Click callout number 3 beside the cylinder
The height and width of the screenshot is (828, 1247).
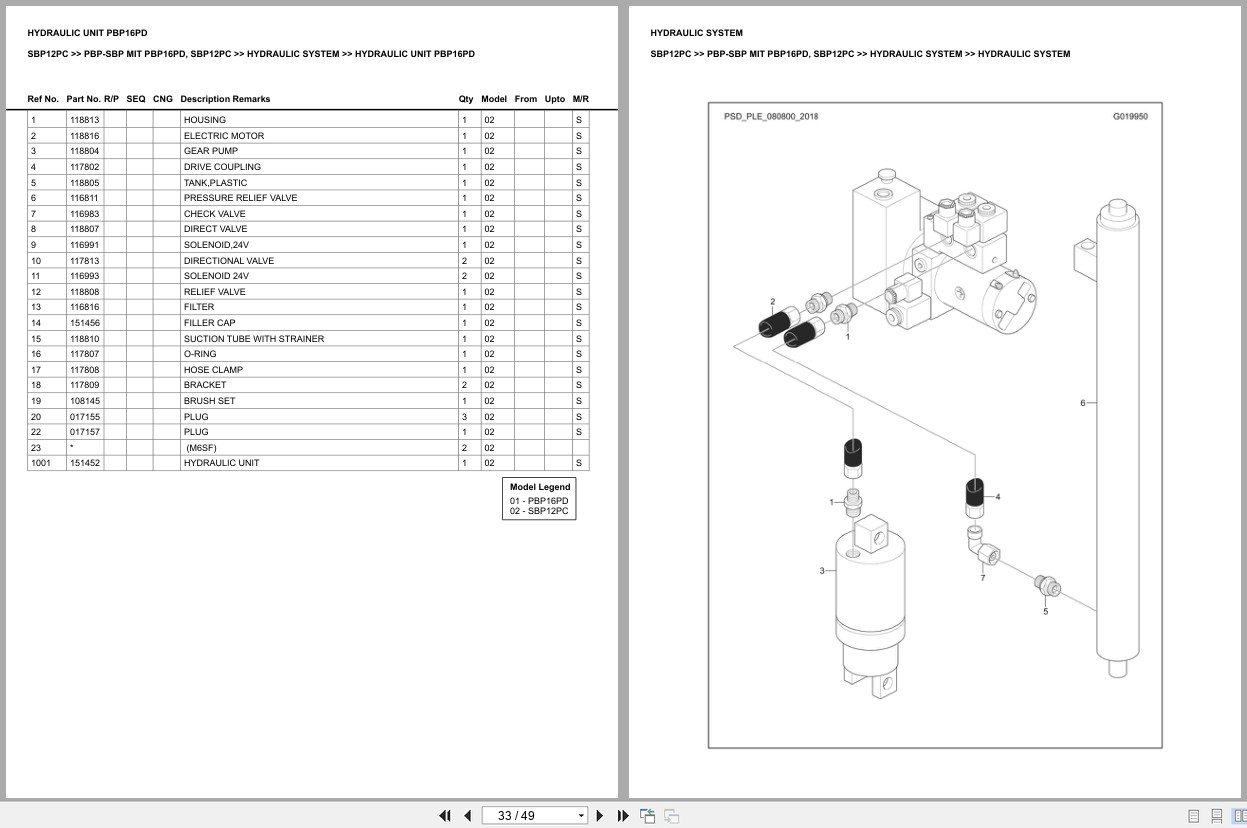coord(822,571)
